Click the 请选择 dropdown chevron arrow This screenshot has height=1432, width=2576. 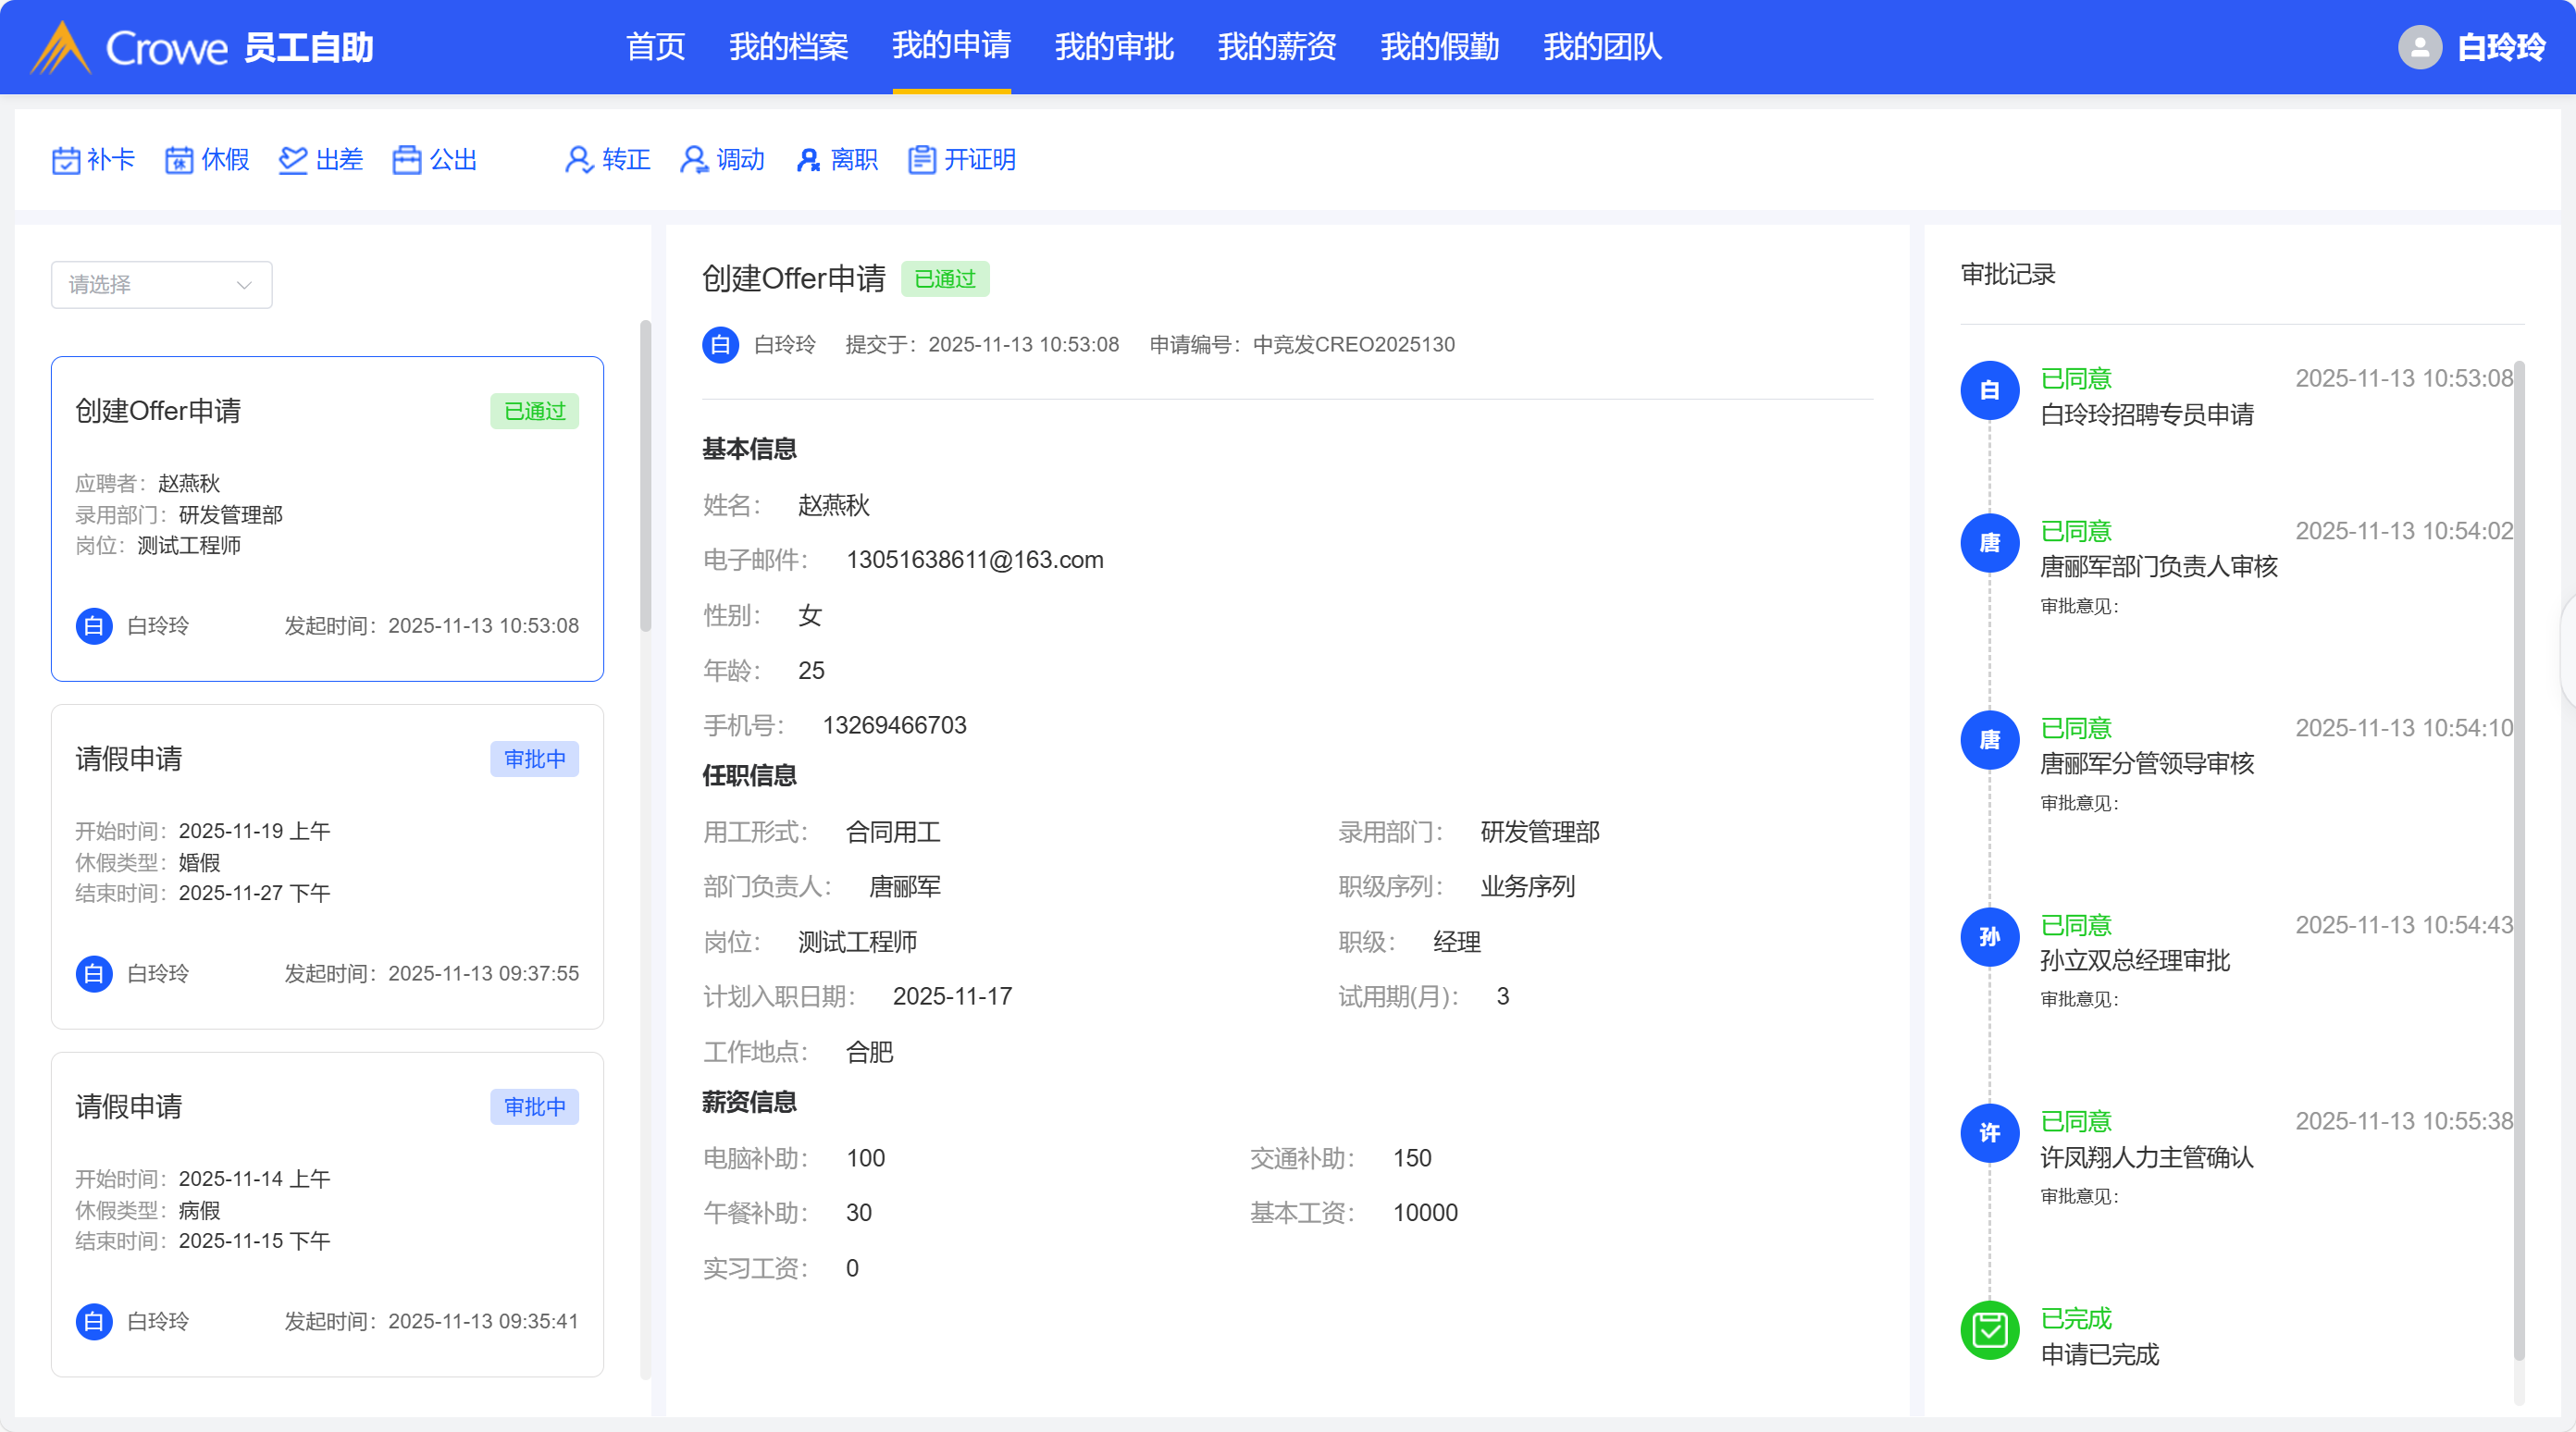click(244, 285)
